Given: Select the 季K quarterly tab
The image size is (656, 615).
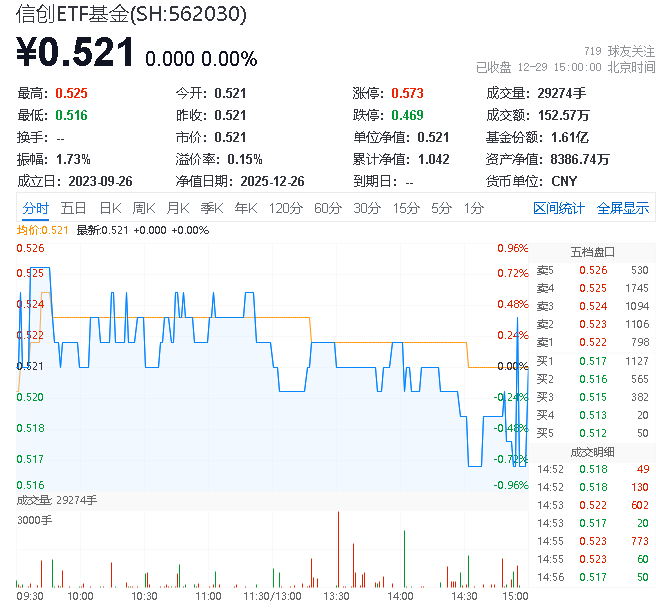Looking at the screenshot, I should [x=211, y=208].
